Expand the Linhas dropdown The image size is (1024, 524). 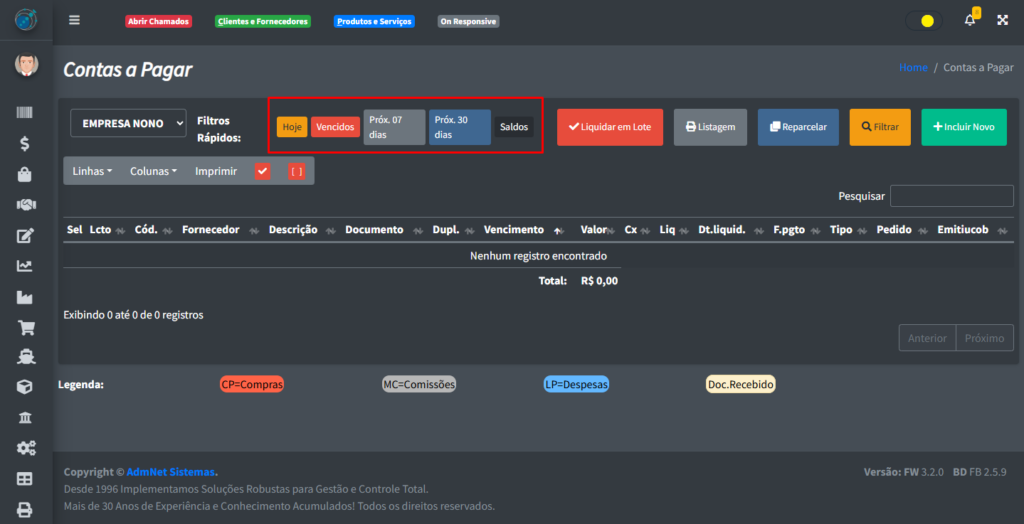click(x=92, y=171)
